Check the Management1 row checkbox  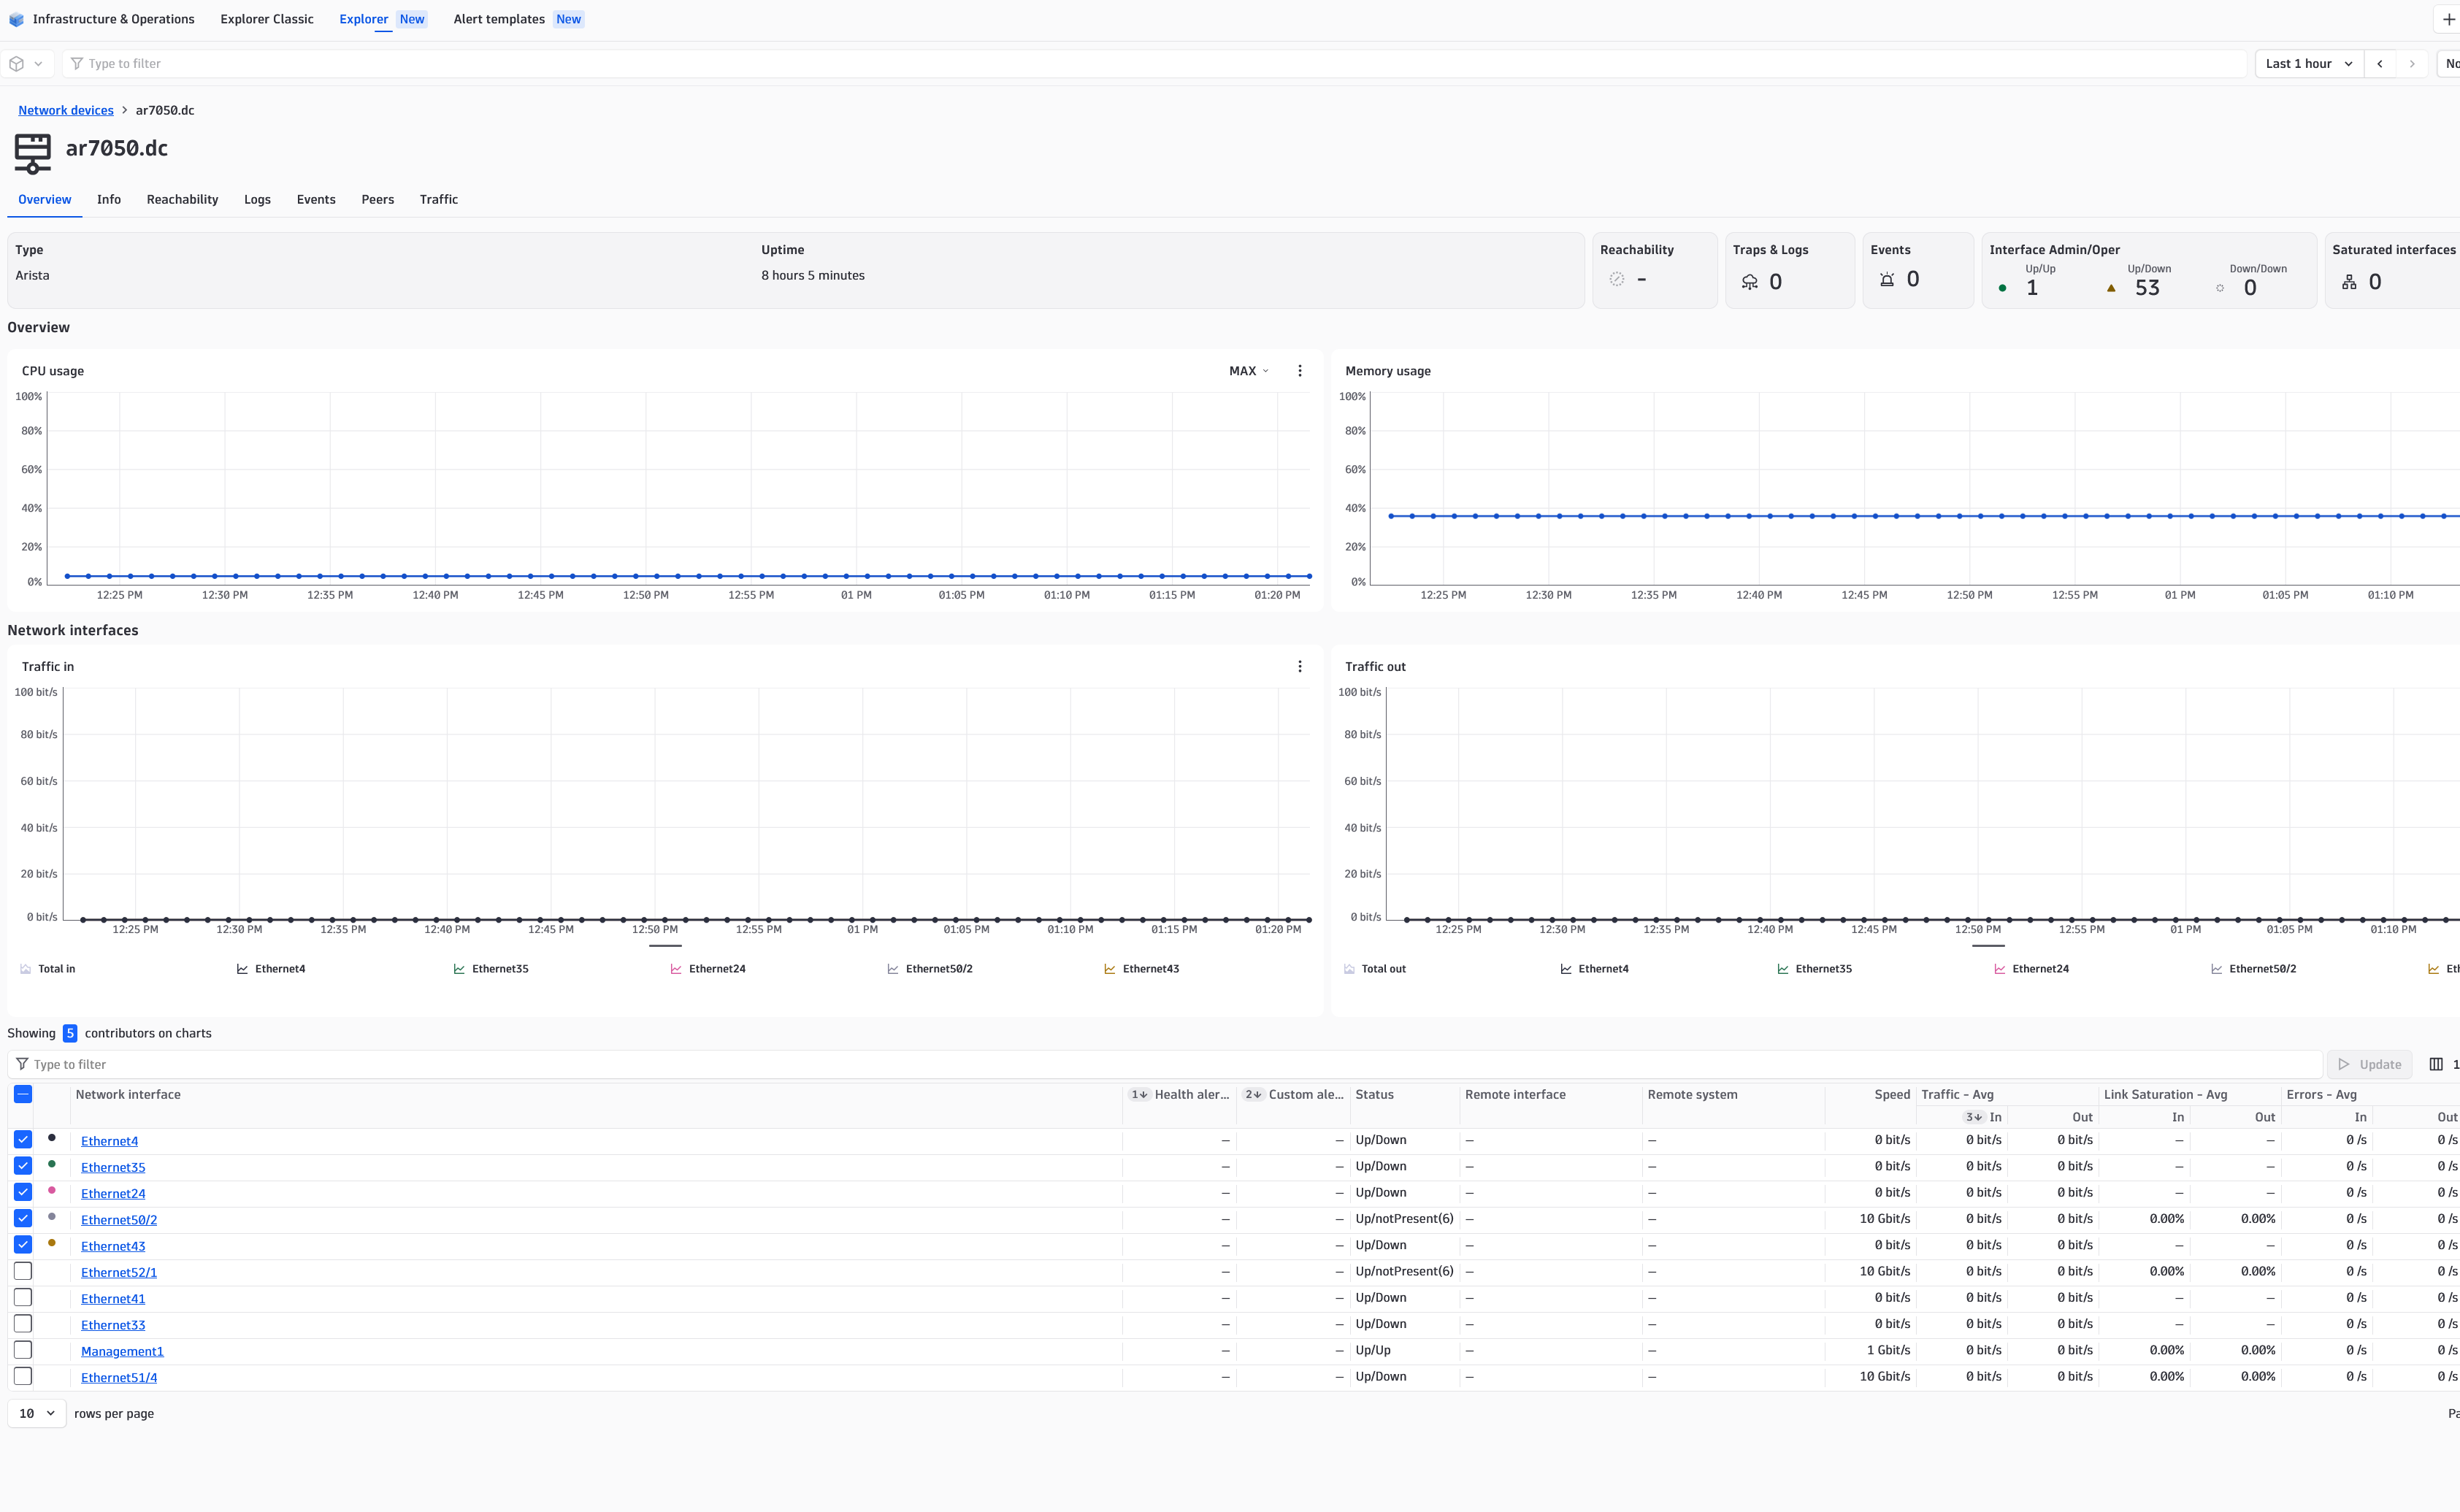(23, 1350)
